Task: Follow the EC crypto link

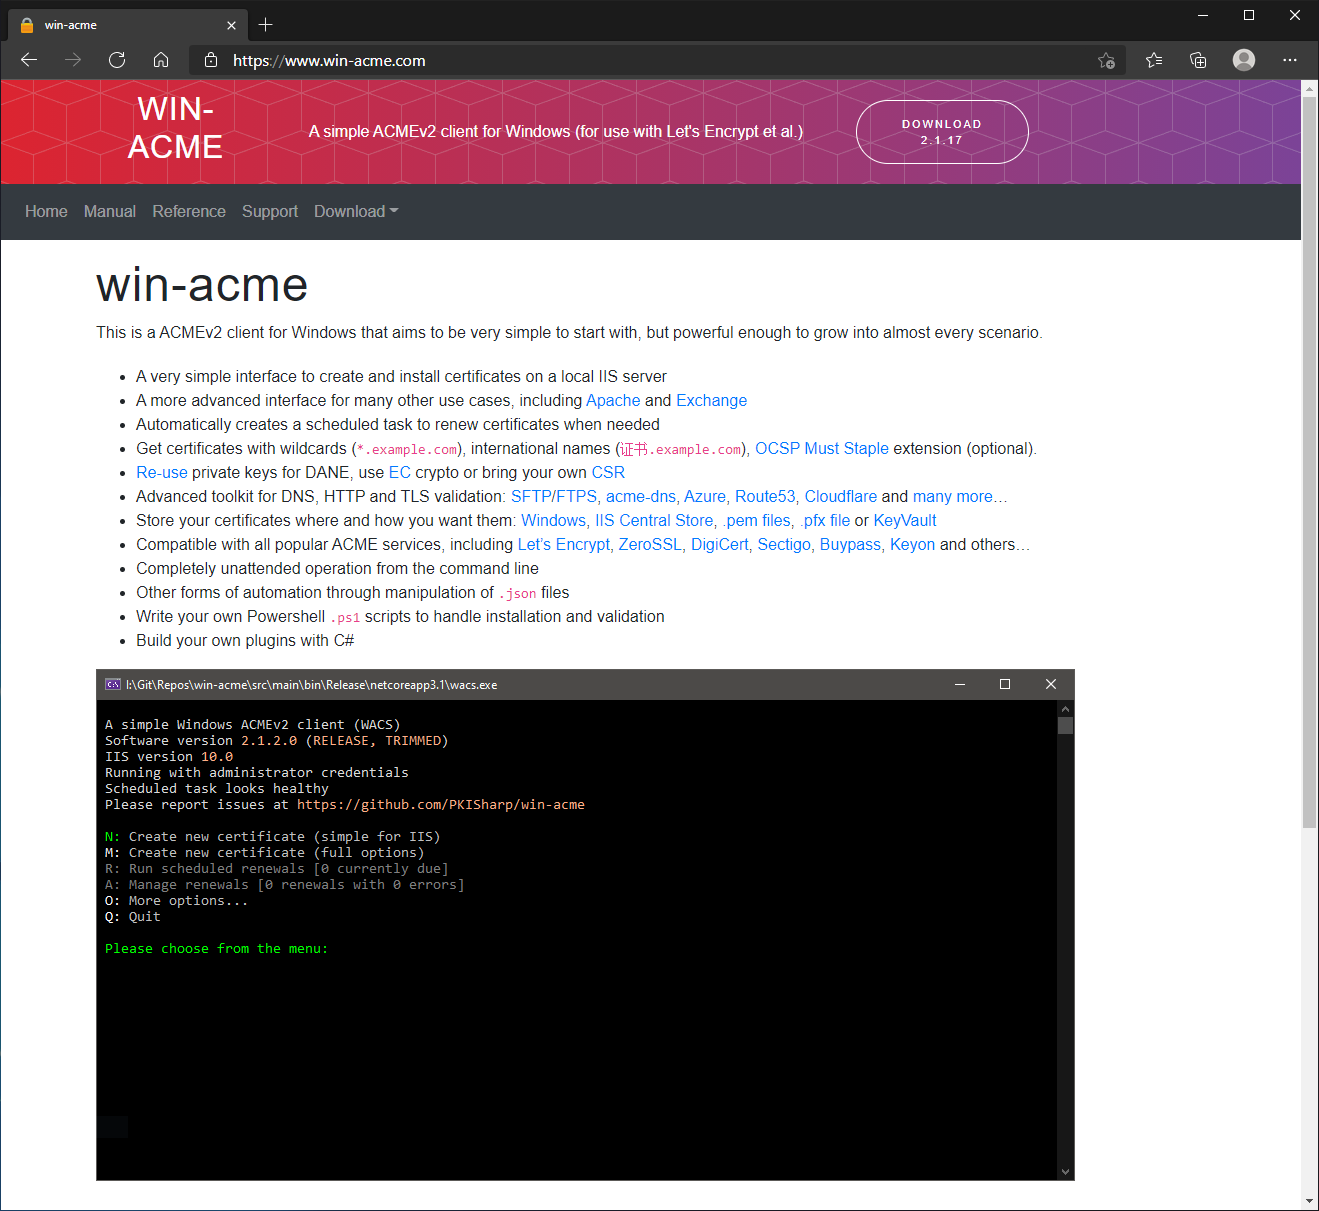Action: [399, 472]
